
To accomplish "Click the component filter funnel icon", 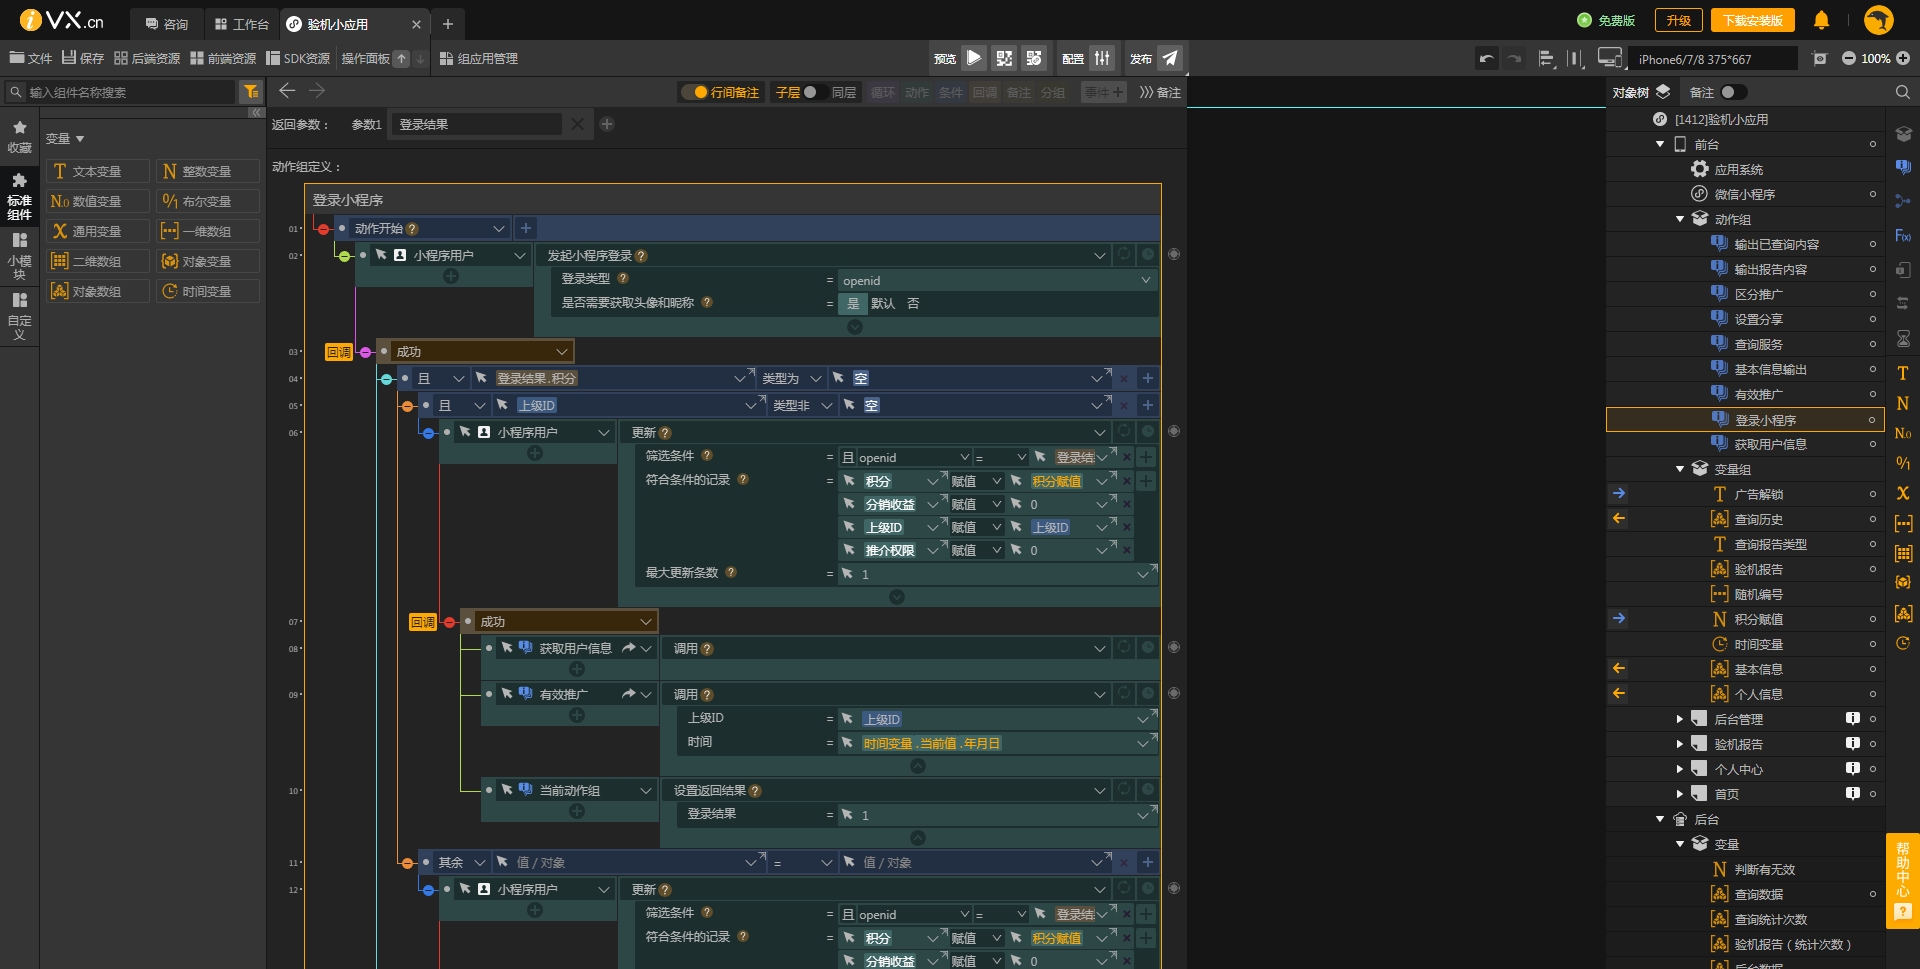I will [x=251, y=92].
